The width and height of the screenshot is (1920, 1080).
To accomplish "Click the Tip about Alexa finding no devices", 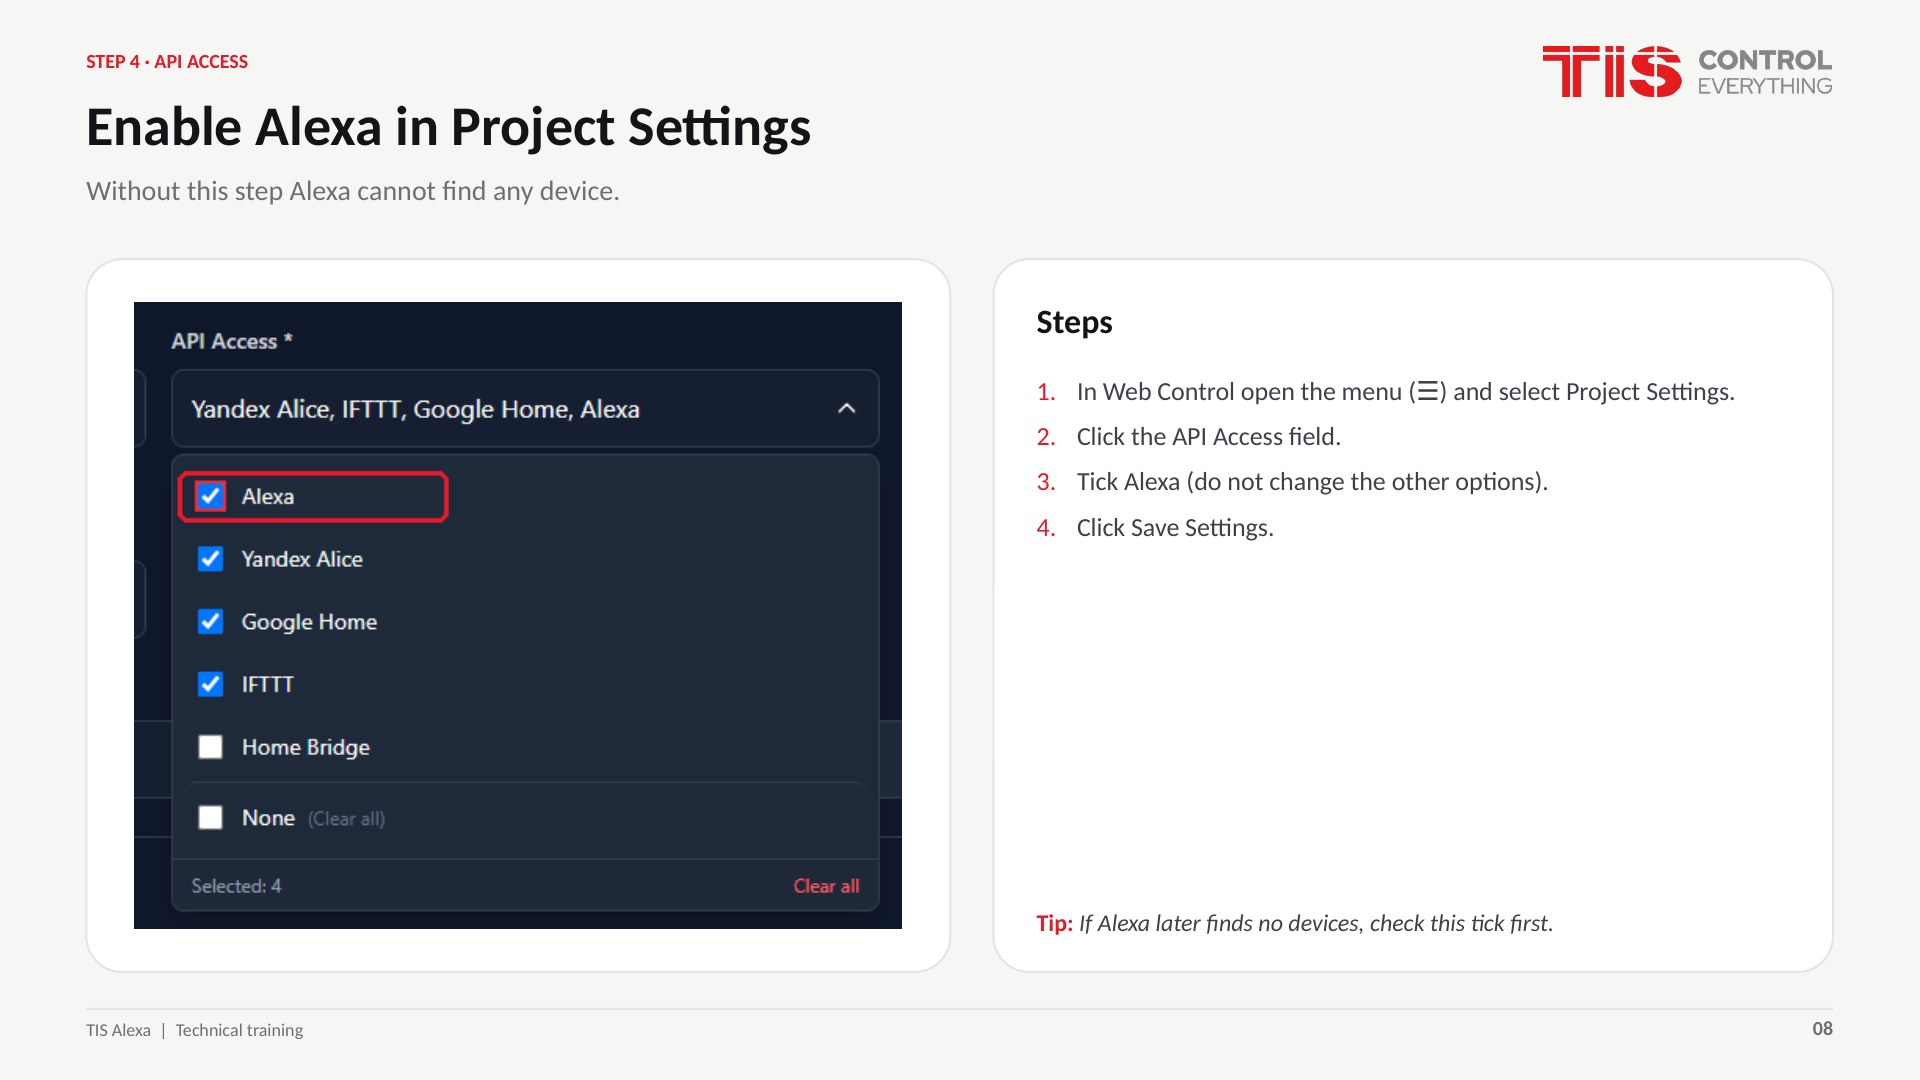I will click(1294, 923).
